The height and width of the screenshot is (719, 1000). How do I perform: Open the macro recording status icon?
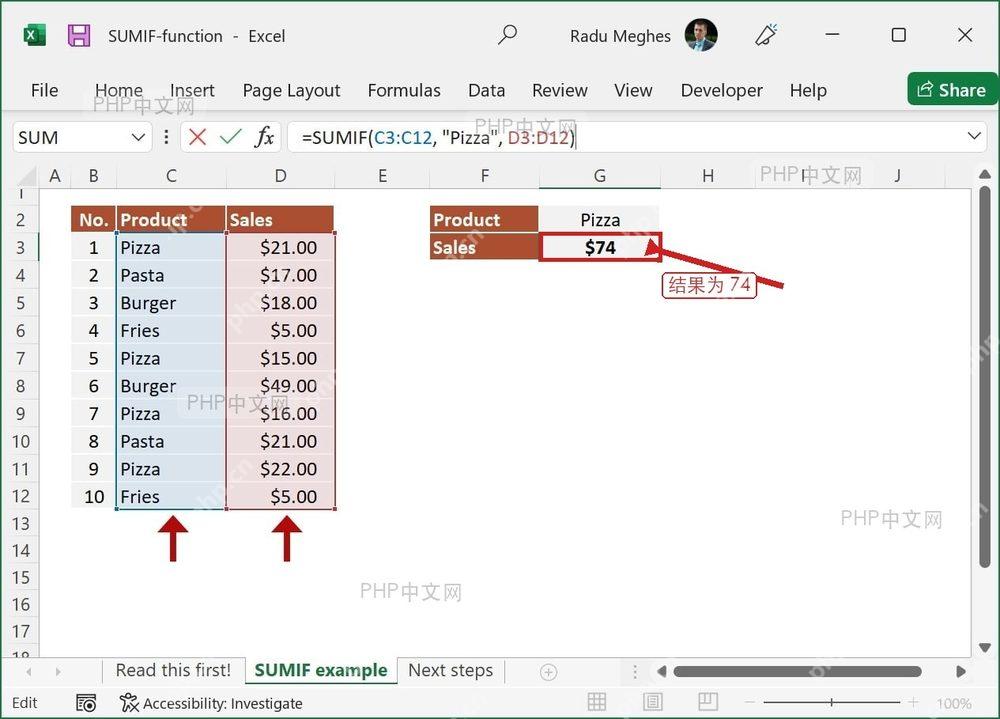coord(86,703)
